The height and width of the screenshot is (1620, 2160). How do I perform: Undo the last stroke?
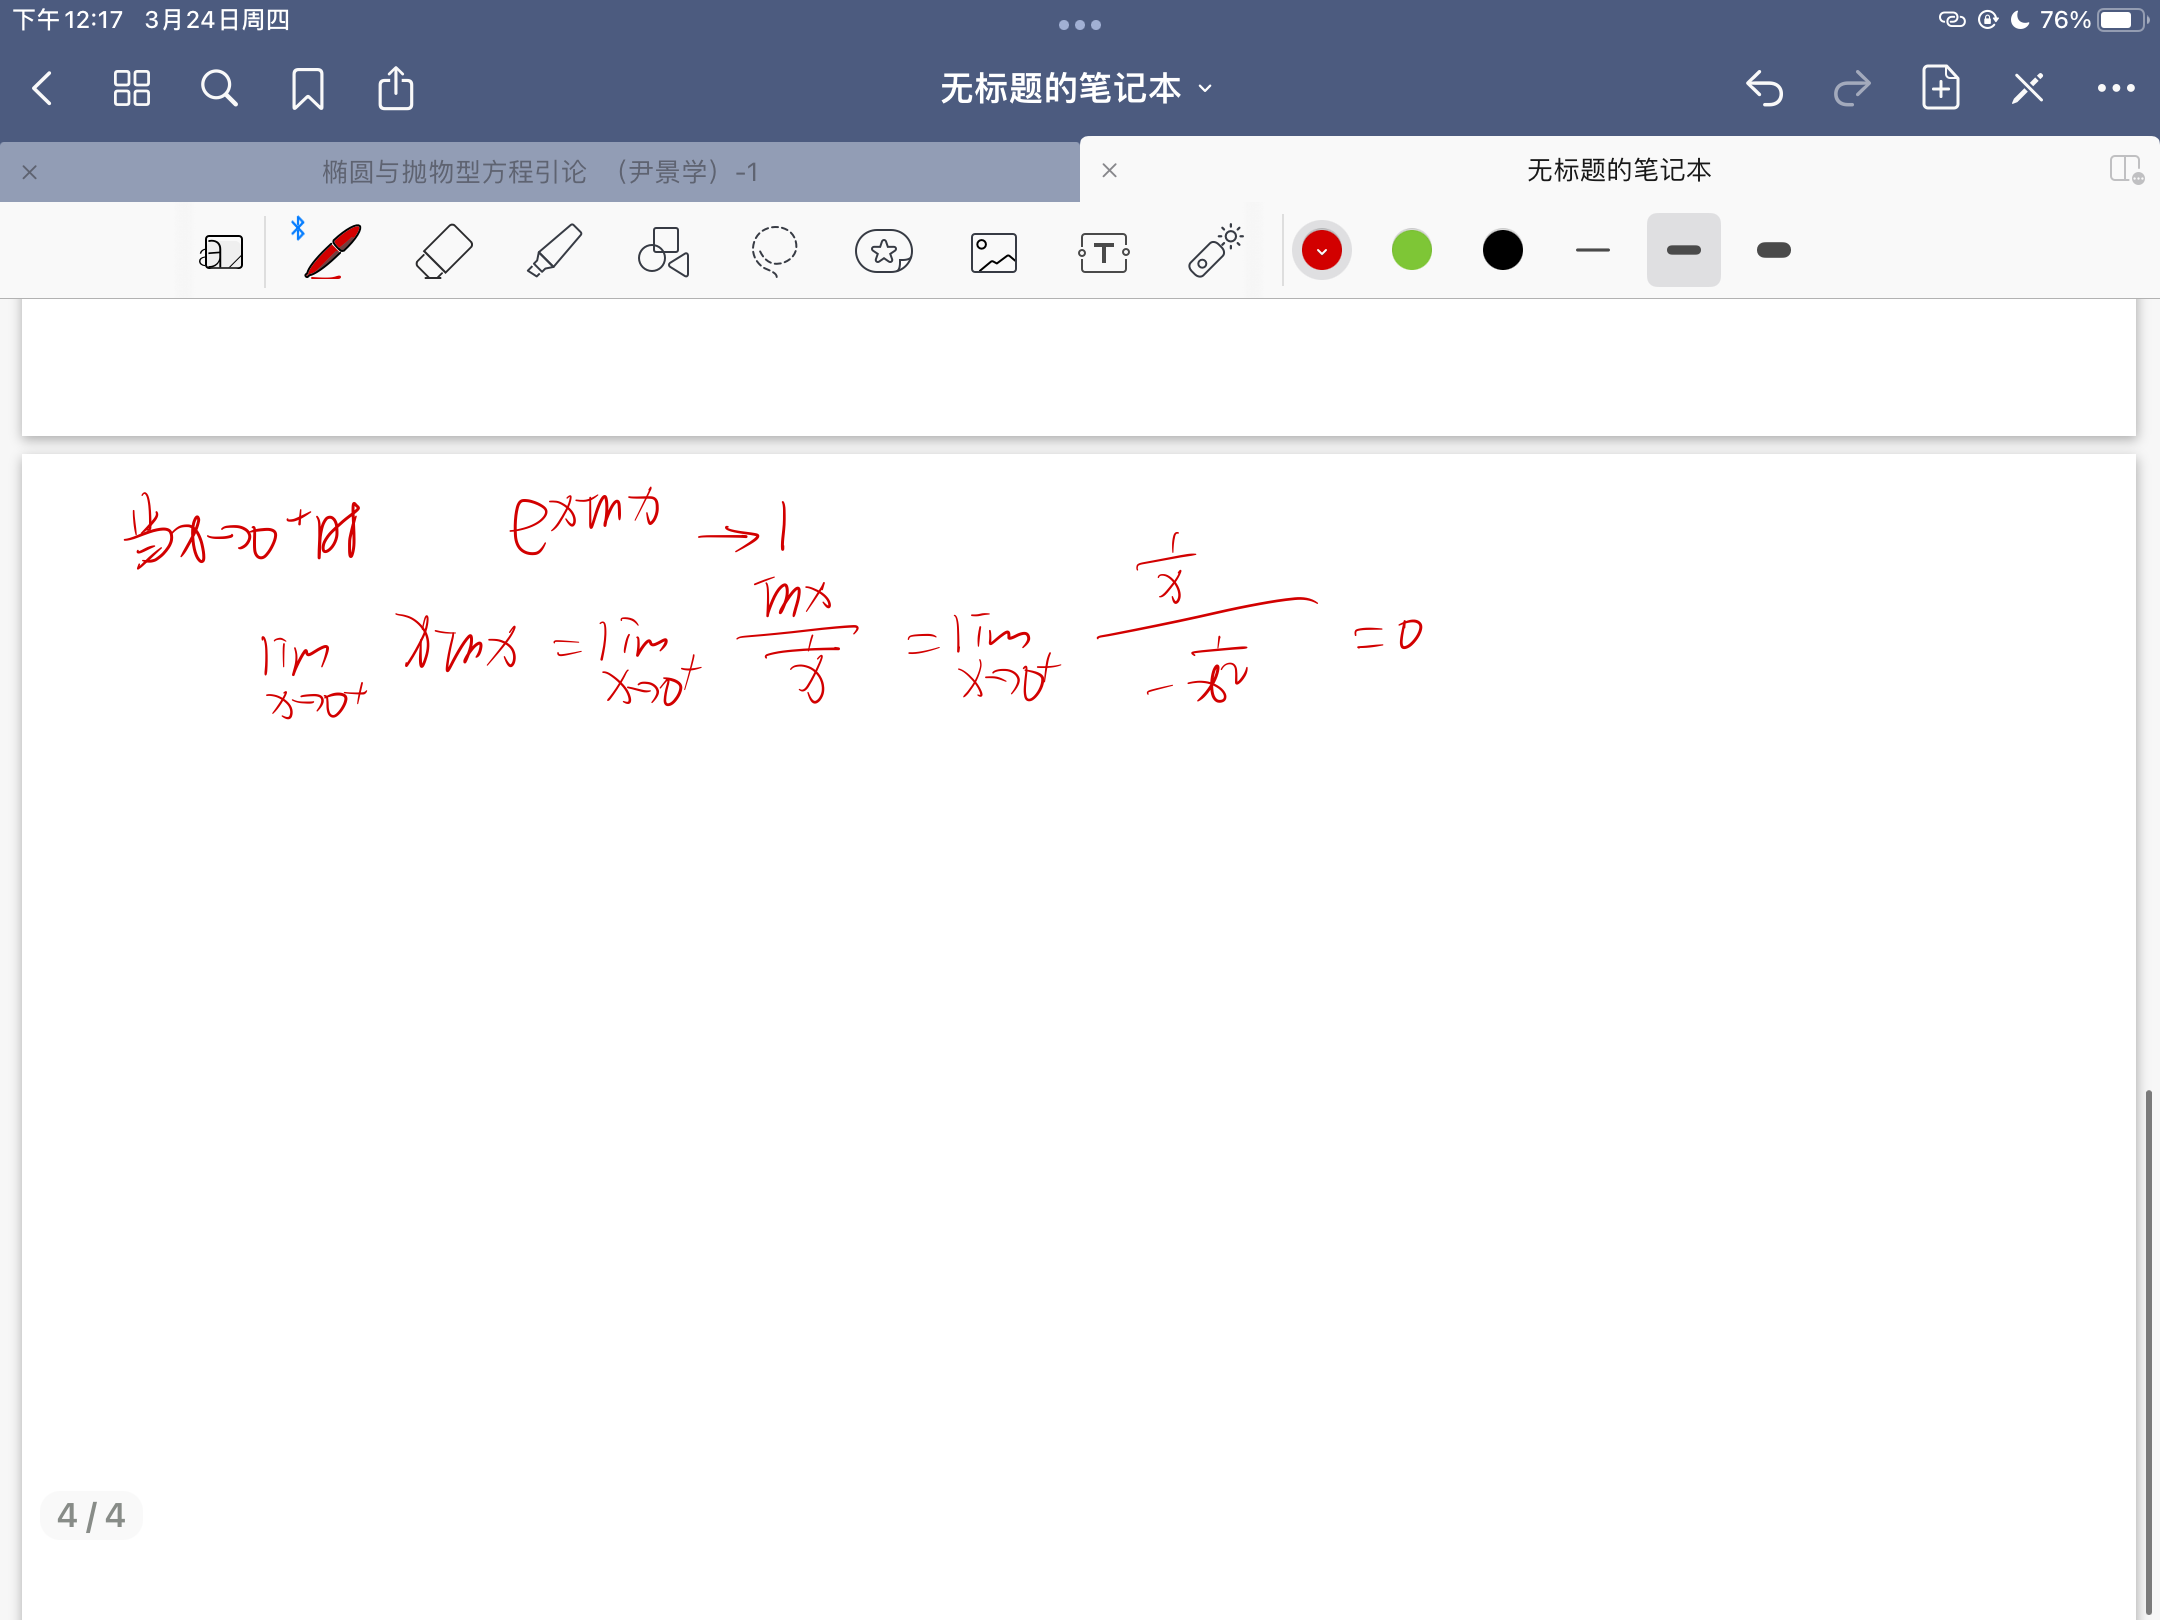[1765, 89]
